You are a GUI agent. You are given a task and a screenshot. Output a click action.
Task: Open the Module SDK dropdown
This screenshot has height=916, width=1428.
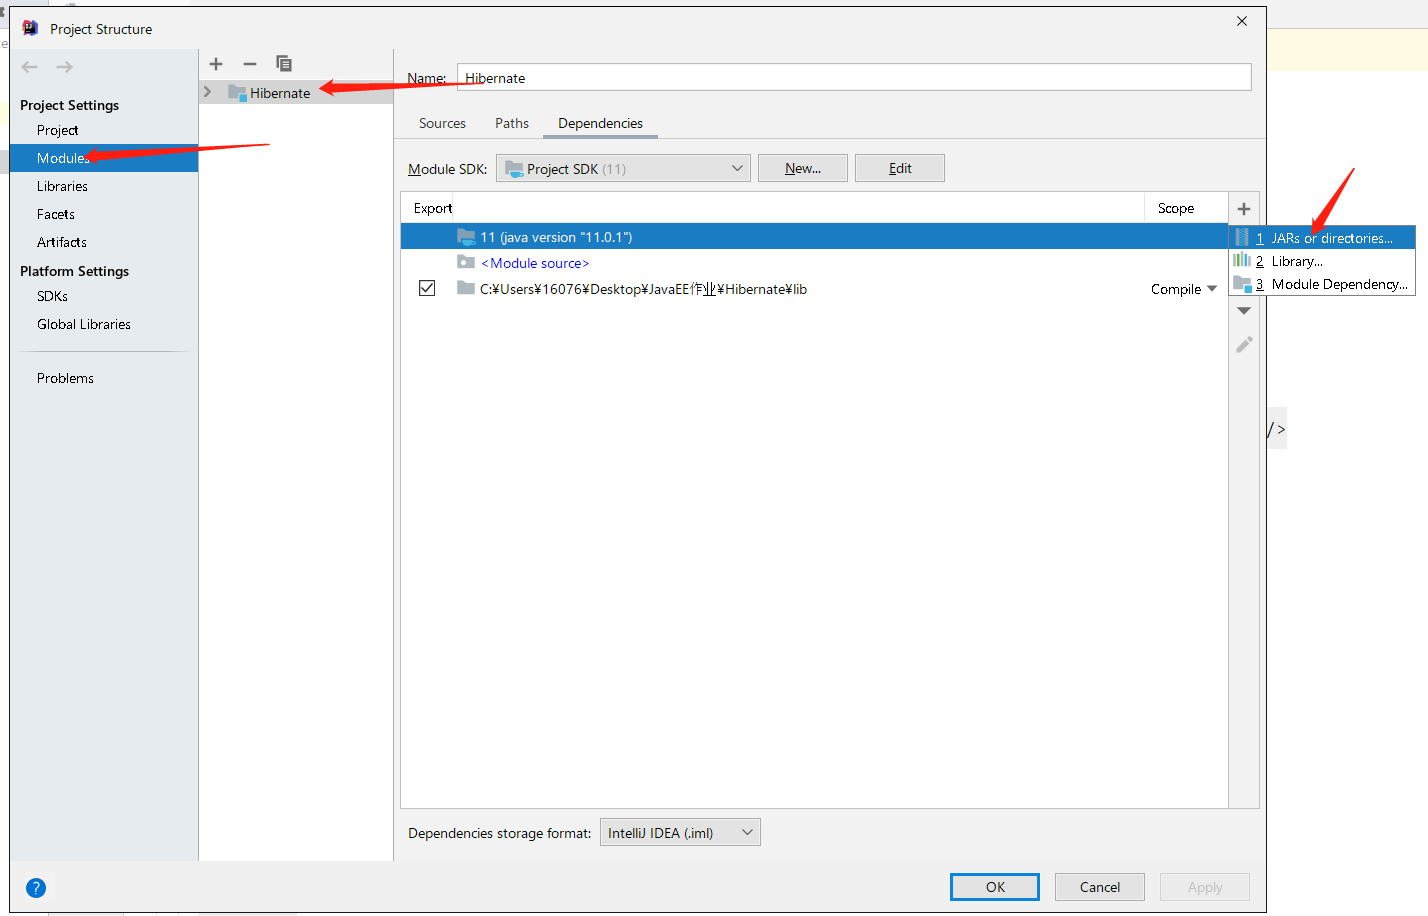click(x=623, y=168)
